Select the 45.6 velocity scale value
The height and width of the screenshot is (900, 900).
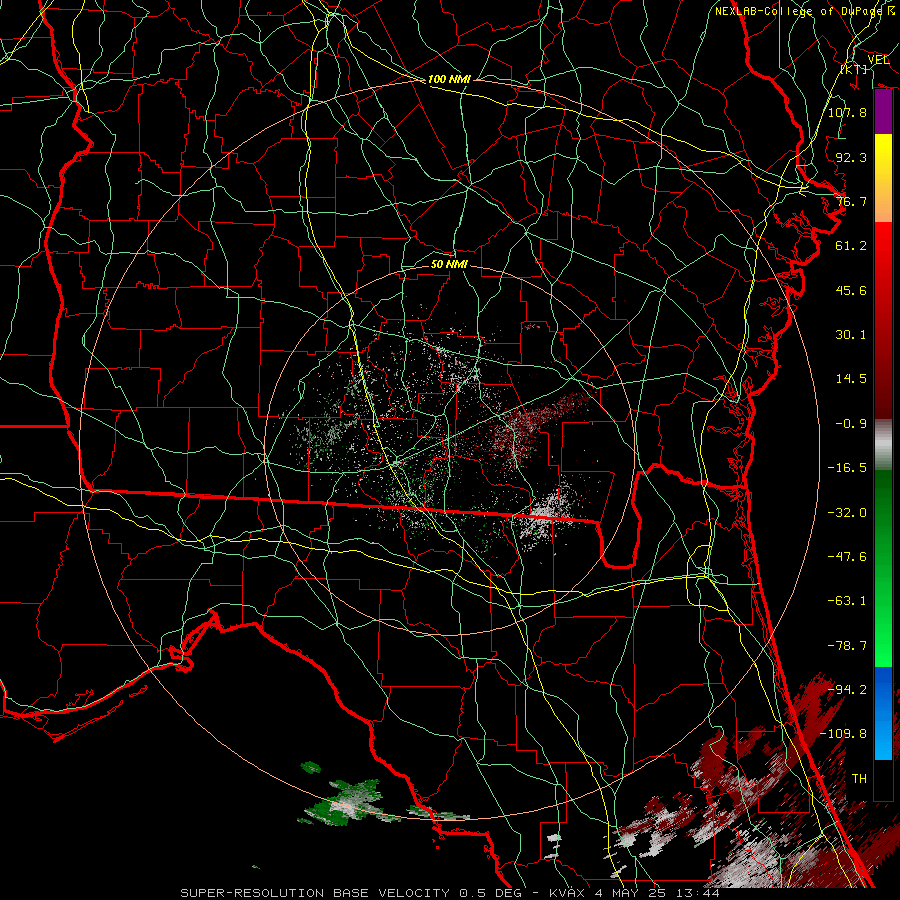click(851, 290)
